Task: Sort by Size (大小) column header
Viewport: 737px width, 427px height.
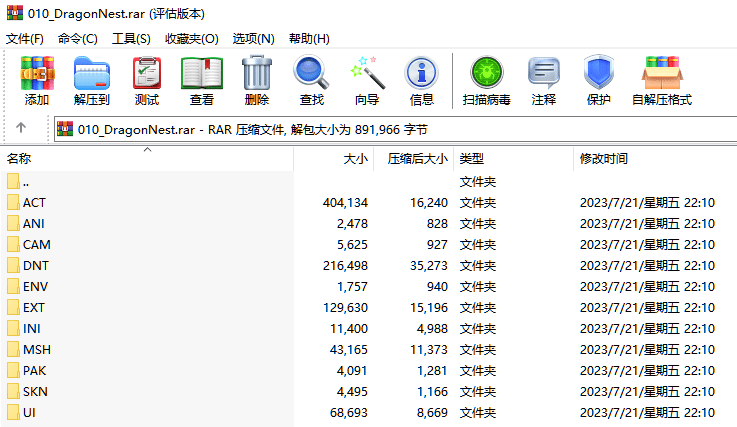Action: coord(334,159)
